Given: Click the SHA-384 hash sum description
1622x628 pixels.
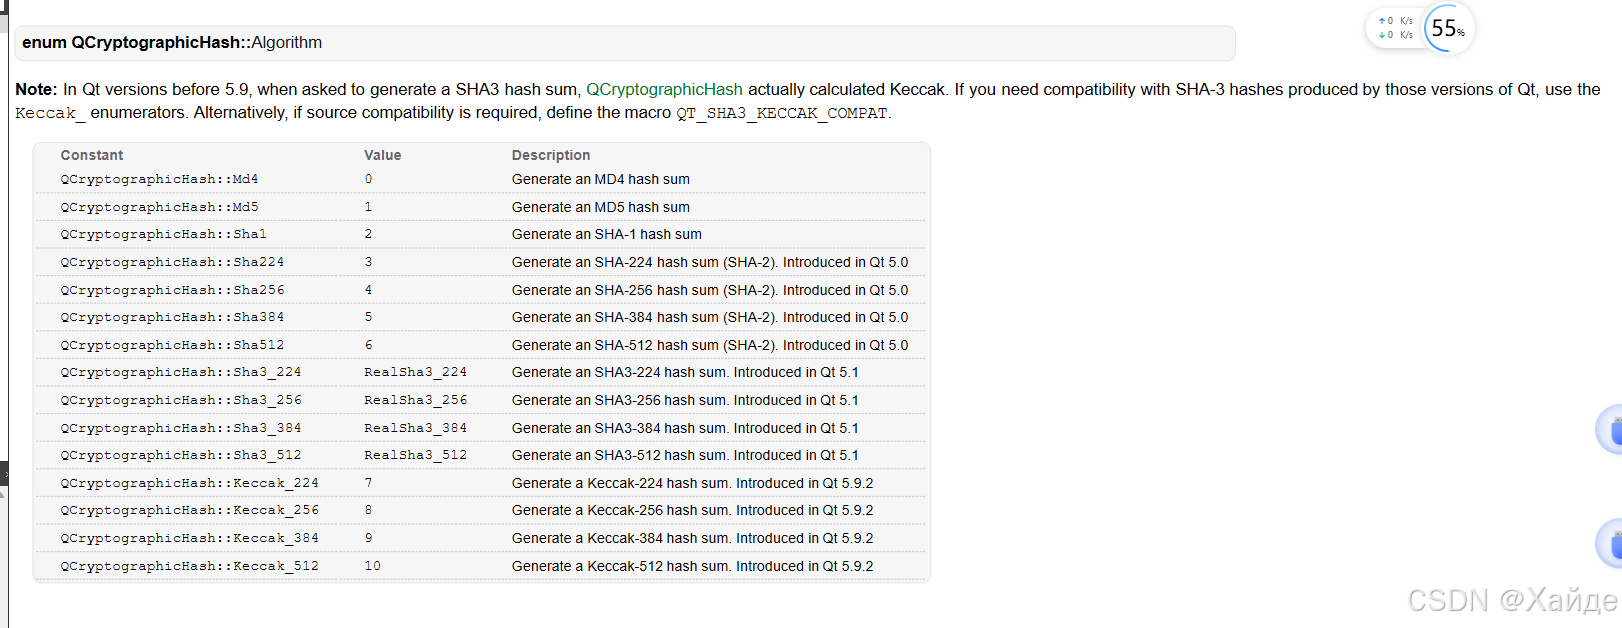Looking at the screenshot, I should pos(710,317).
